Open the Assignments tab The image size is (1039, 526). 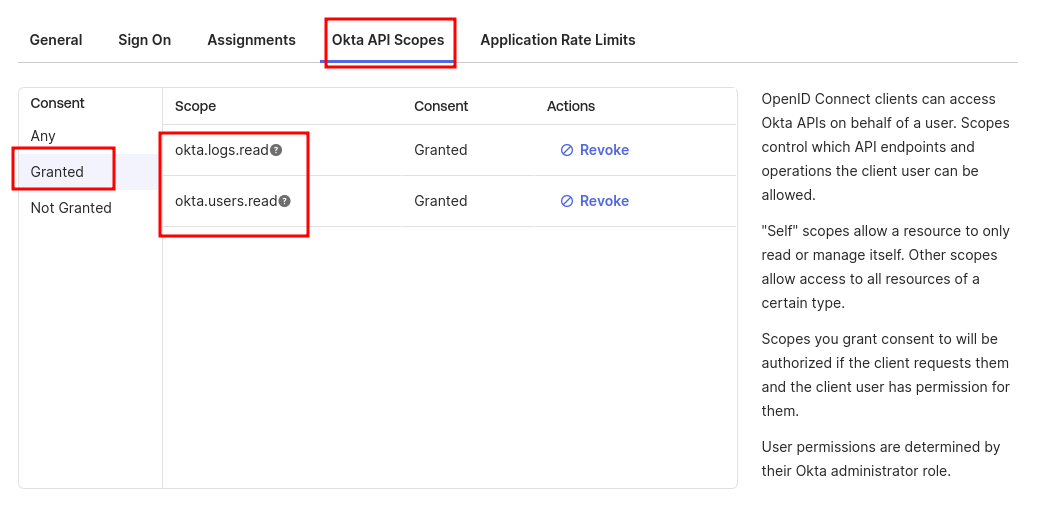251,40
